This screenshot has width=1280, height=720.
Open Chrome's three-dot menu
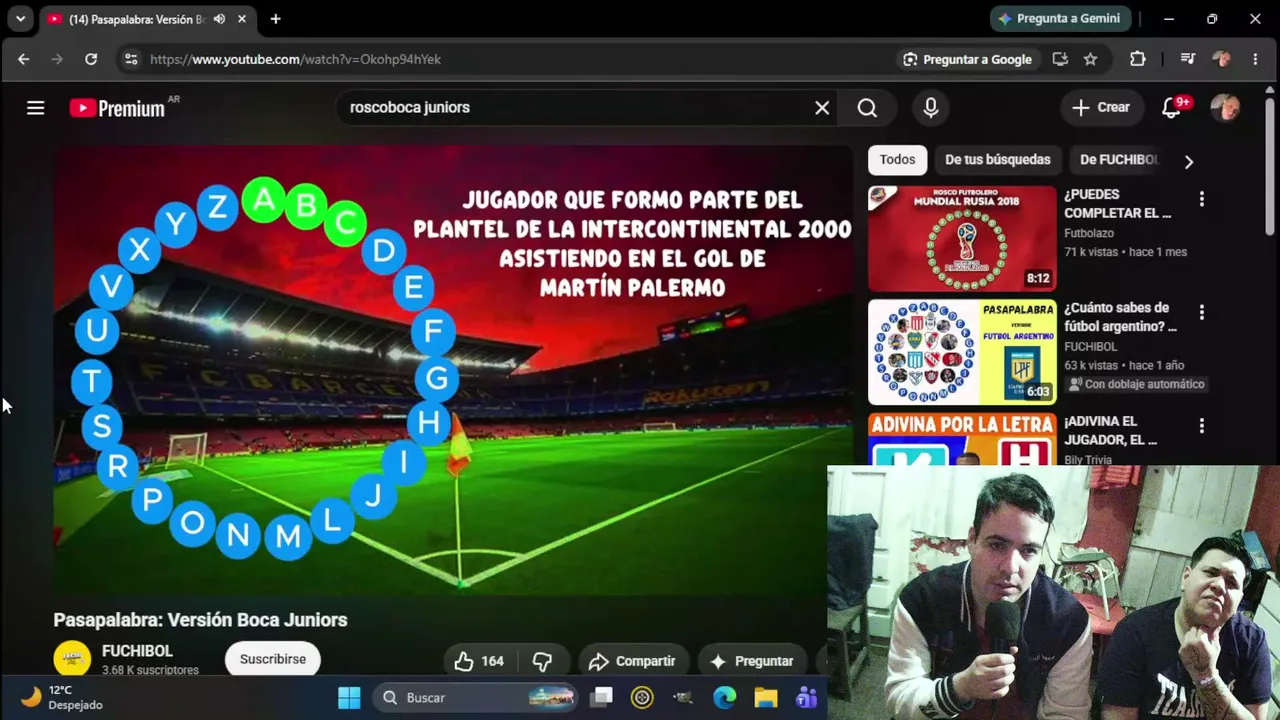(x=1255, y=59)
